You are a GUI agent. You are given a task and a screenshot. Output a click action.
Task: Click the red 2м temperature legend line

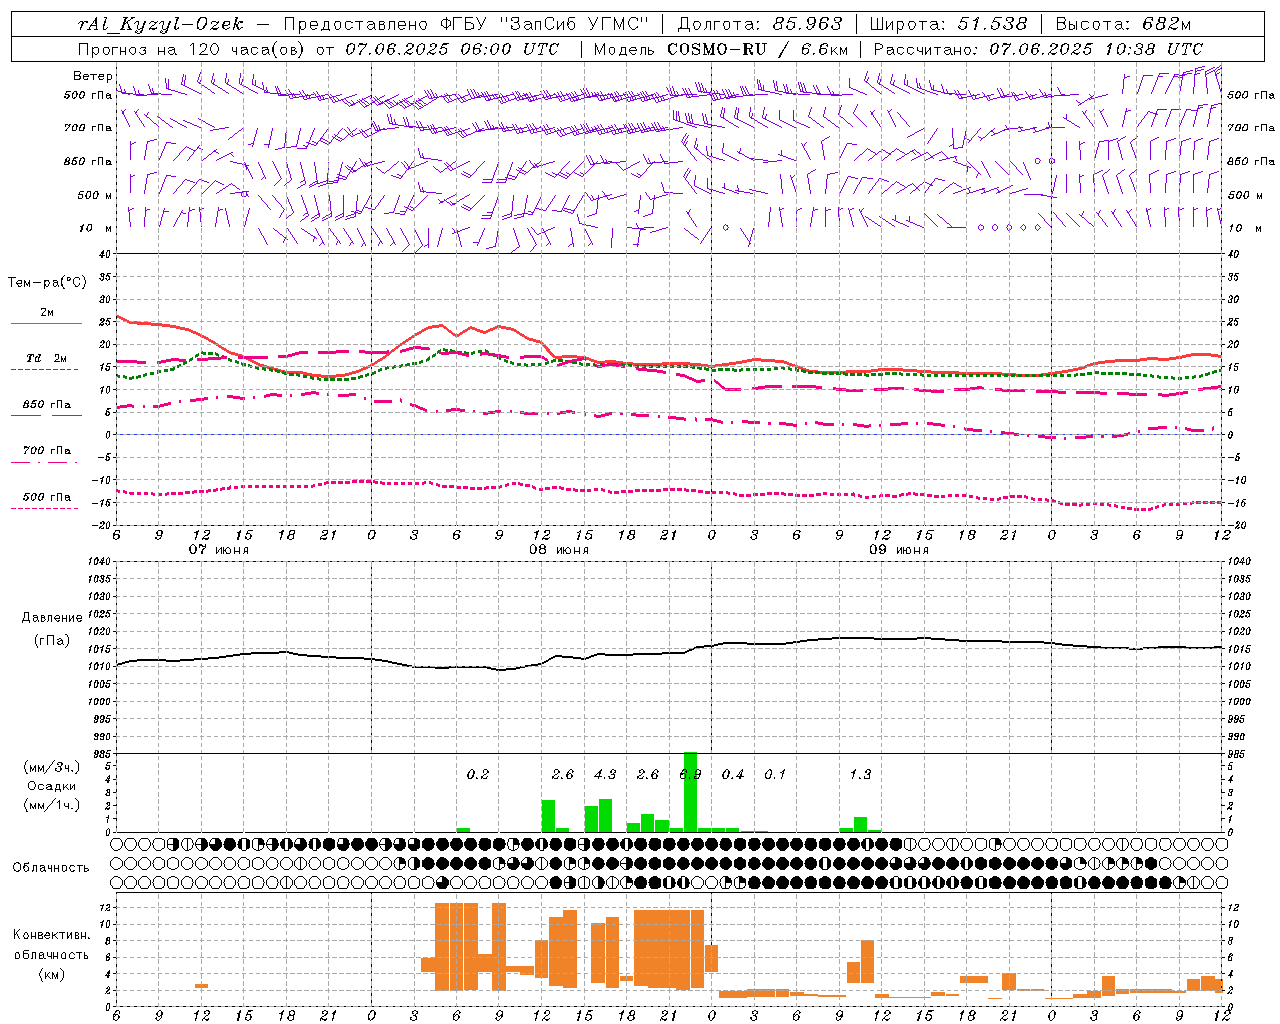click(x=46, y=324)
